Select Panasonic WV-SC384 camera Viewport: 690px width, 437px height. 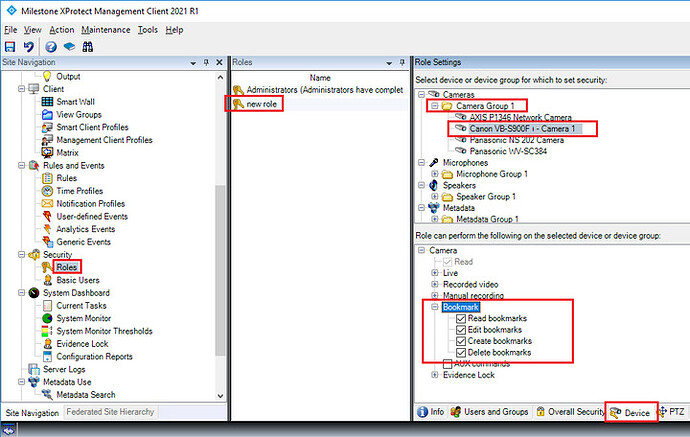tap(508, 151)
